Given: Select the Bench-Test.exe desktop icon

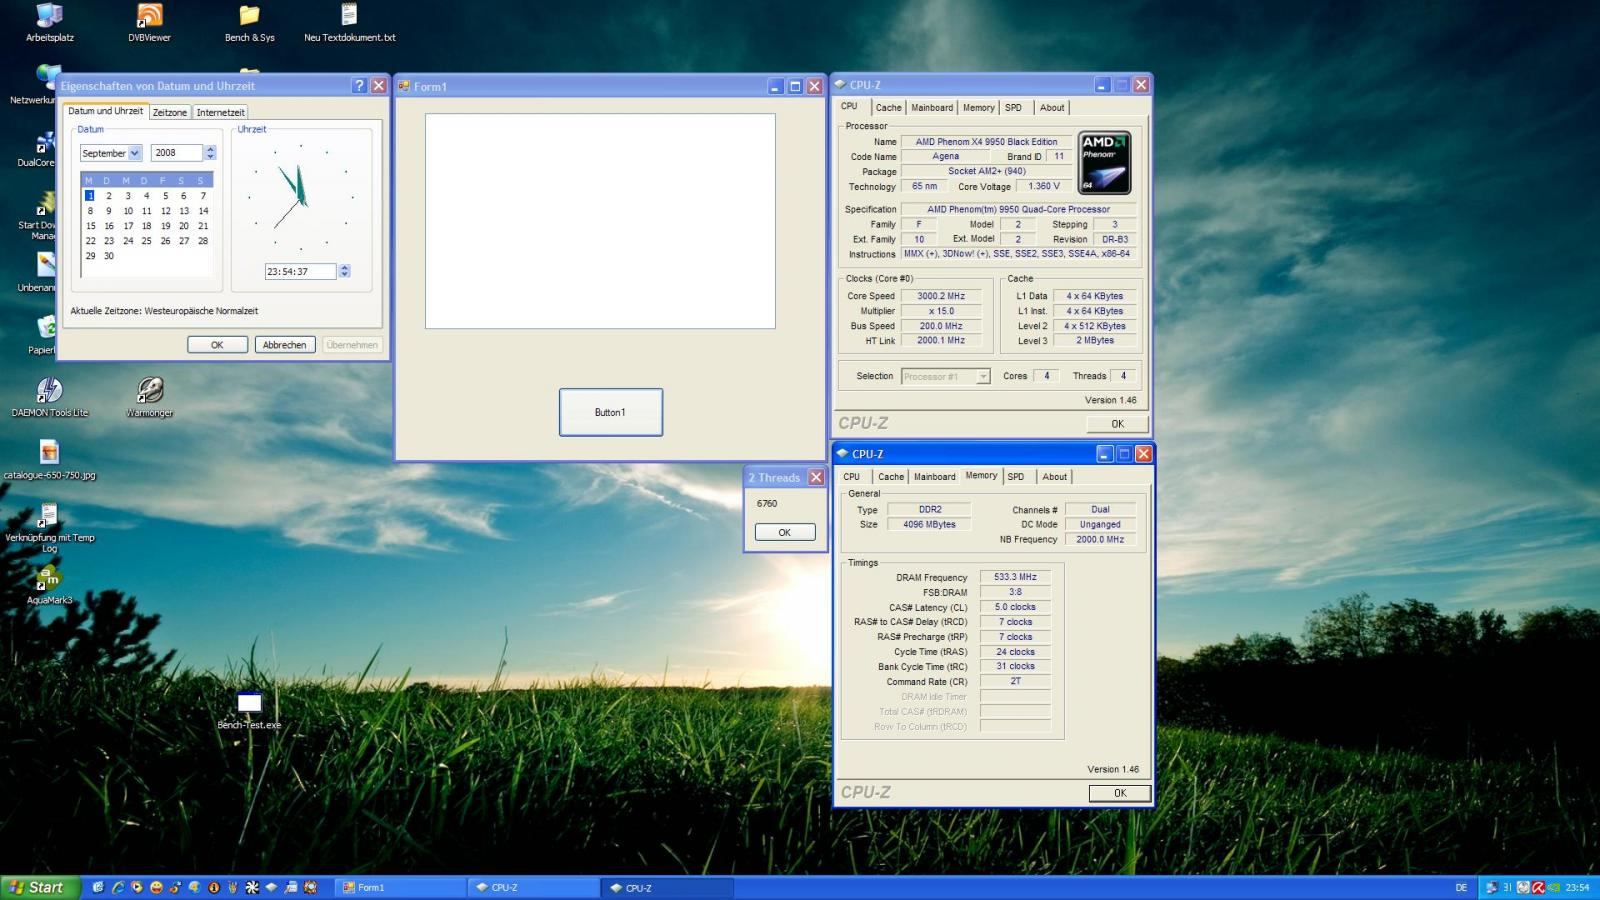Looking at the screenshot, I should click(x=249, y=710).
